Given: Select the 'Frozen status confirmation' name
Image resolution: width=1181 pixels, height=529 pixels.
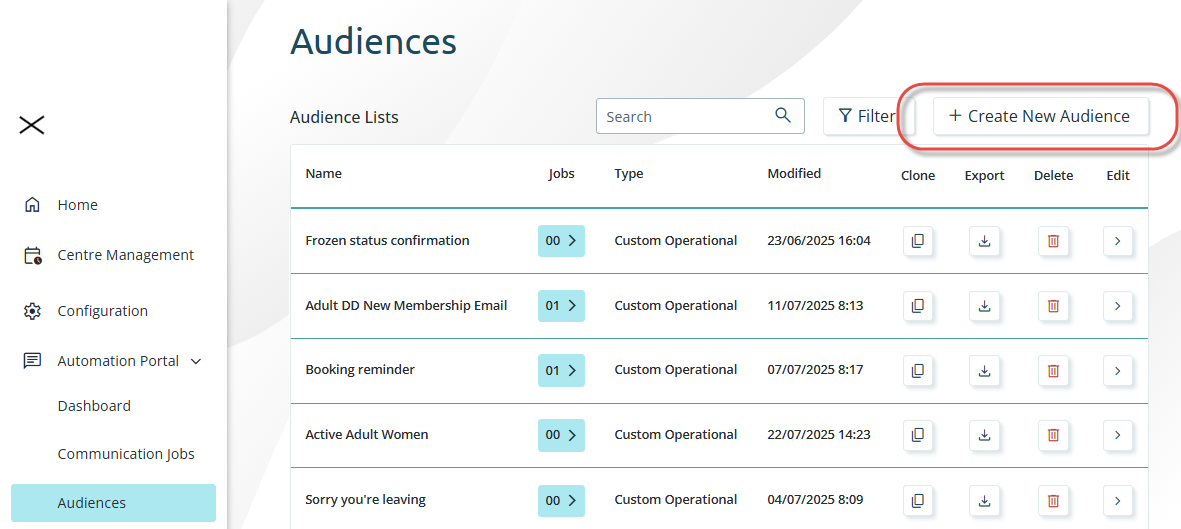Looking at the screenshot, I should click(x=387, y=240).
